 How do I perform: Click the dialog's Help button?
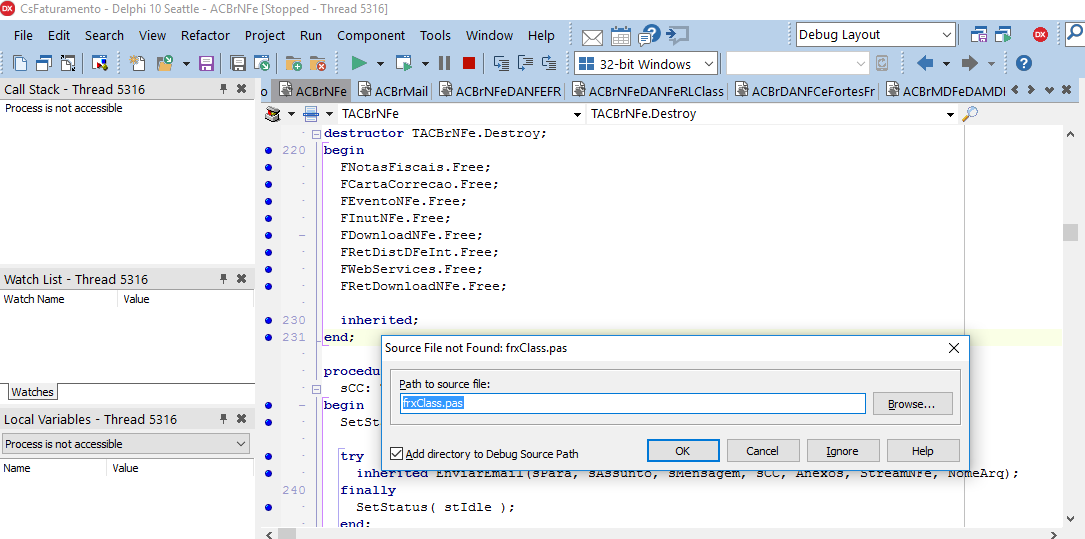coord(922,450)
